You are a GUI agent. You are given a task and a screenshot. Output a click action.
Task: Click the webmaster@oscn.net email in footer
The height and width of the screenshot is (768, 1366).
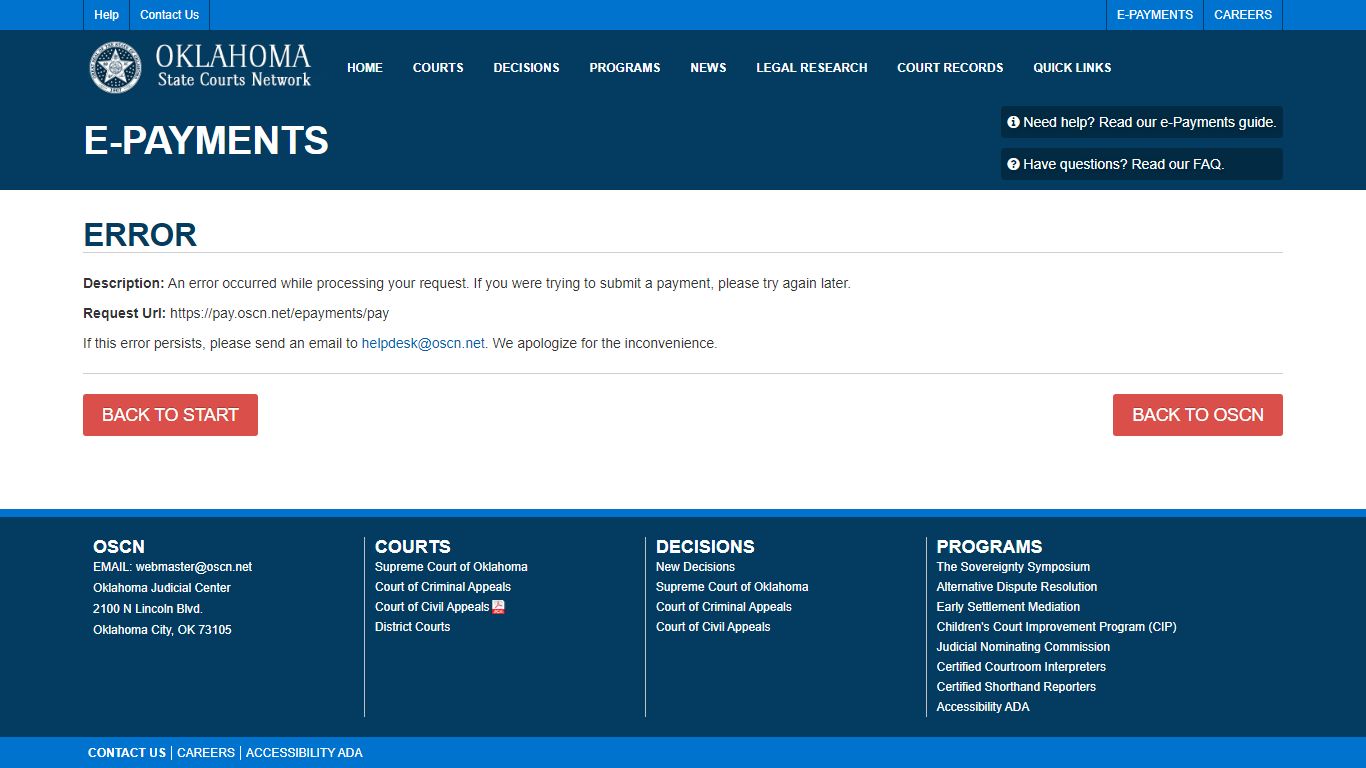[x=194, y=567]
